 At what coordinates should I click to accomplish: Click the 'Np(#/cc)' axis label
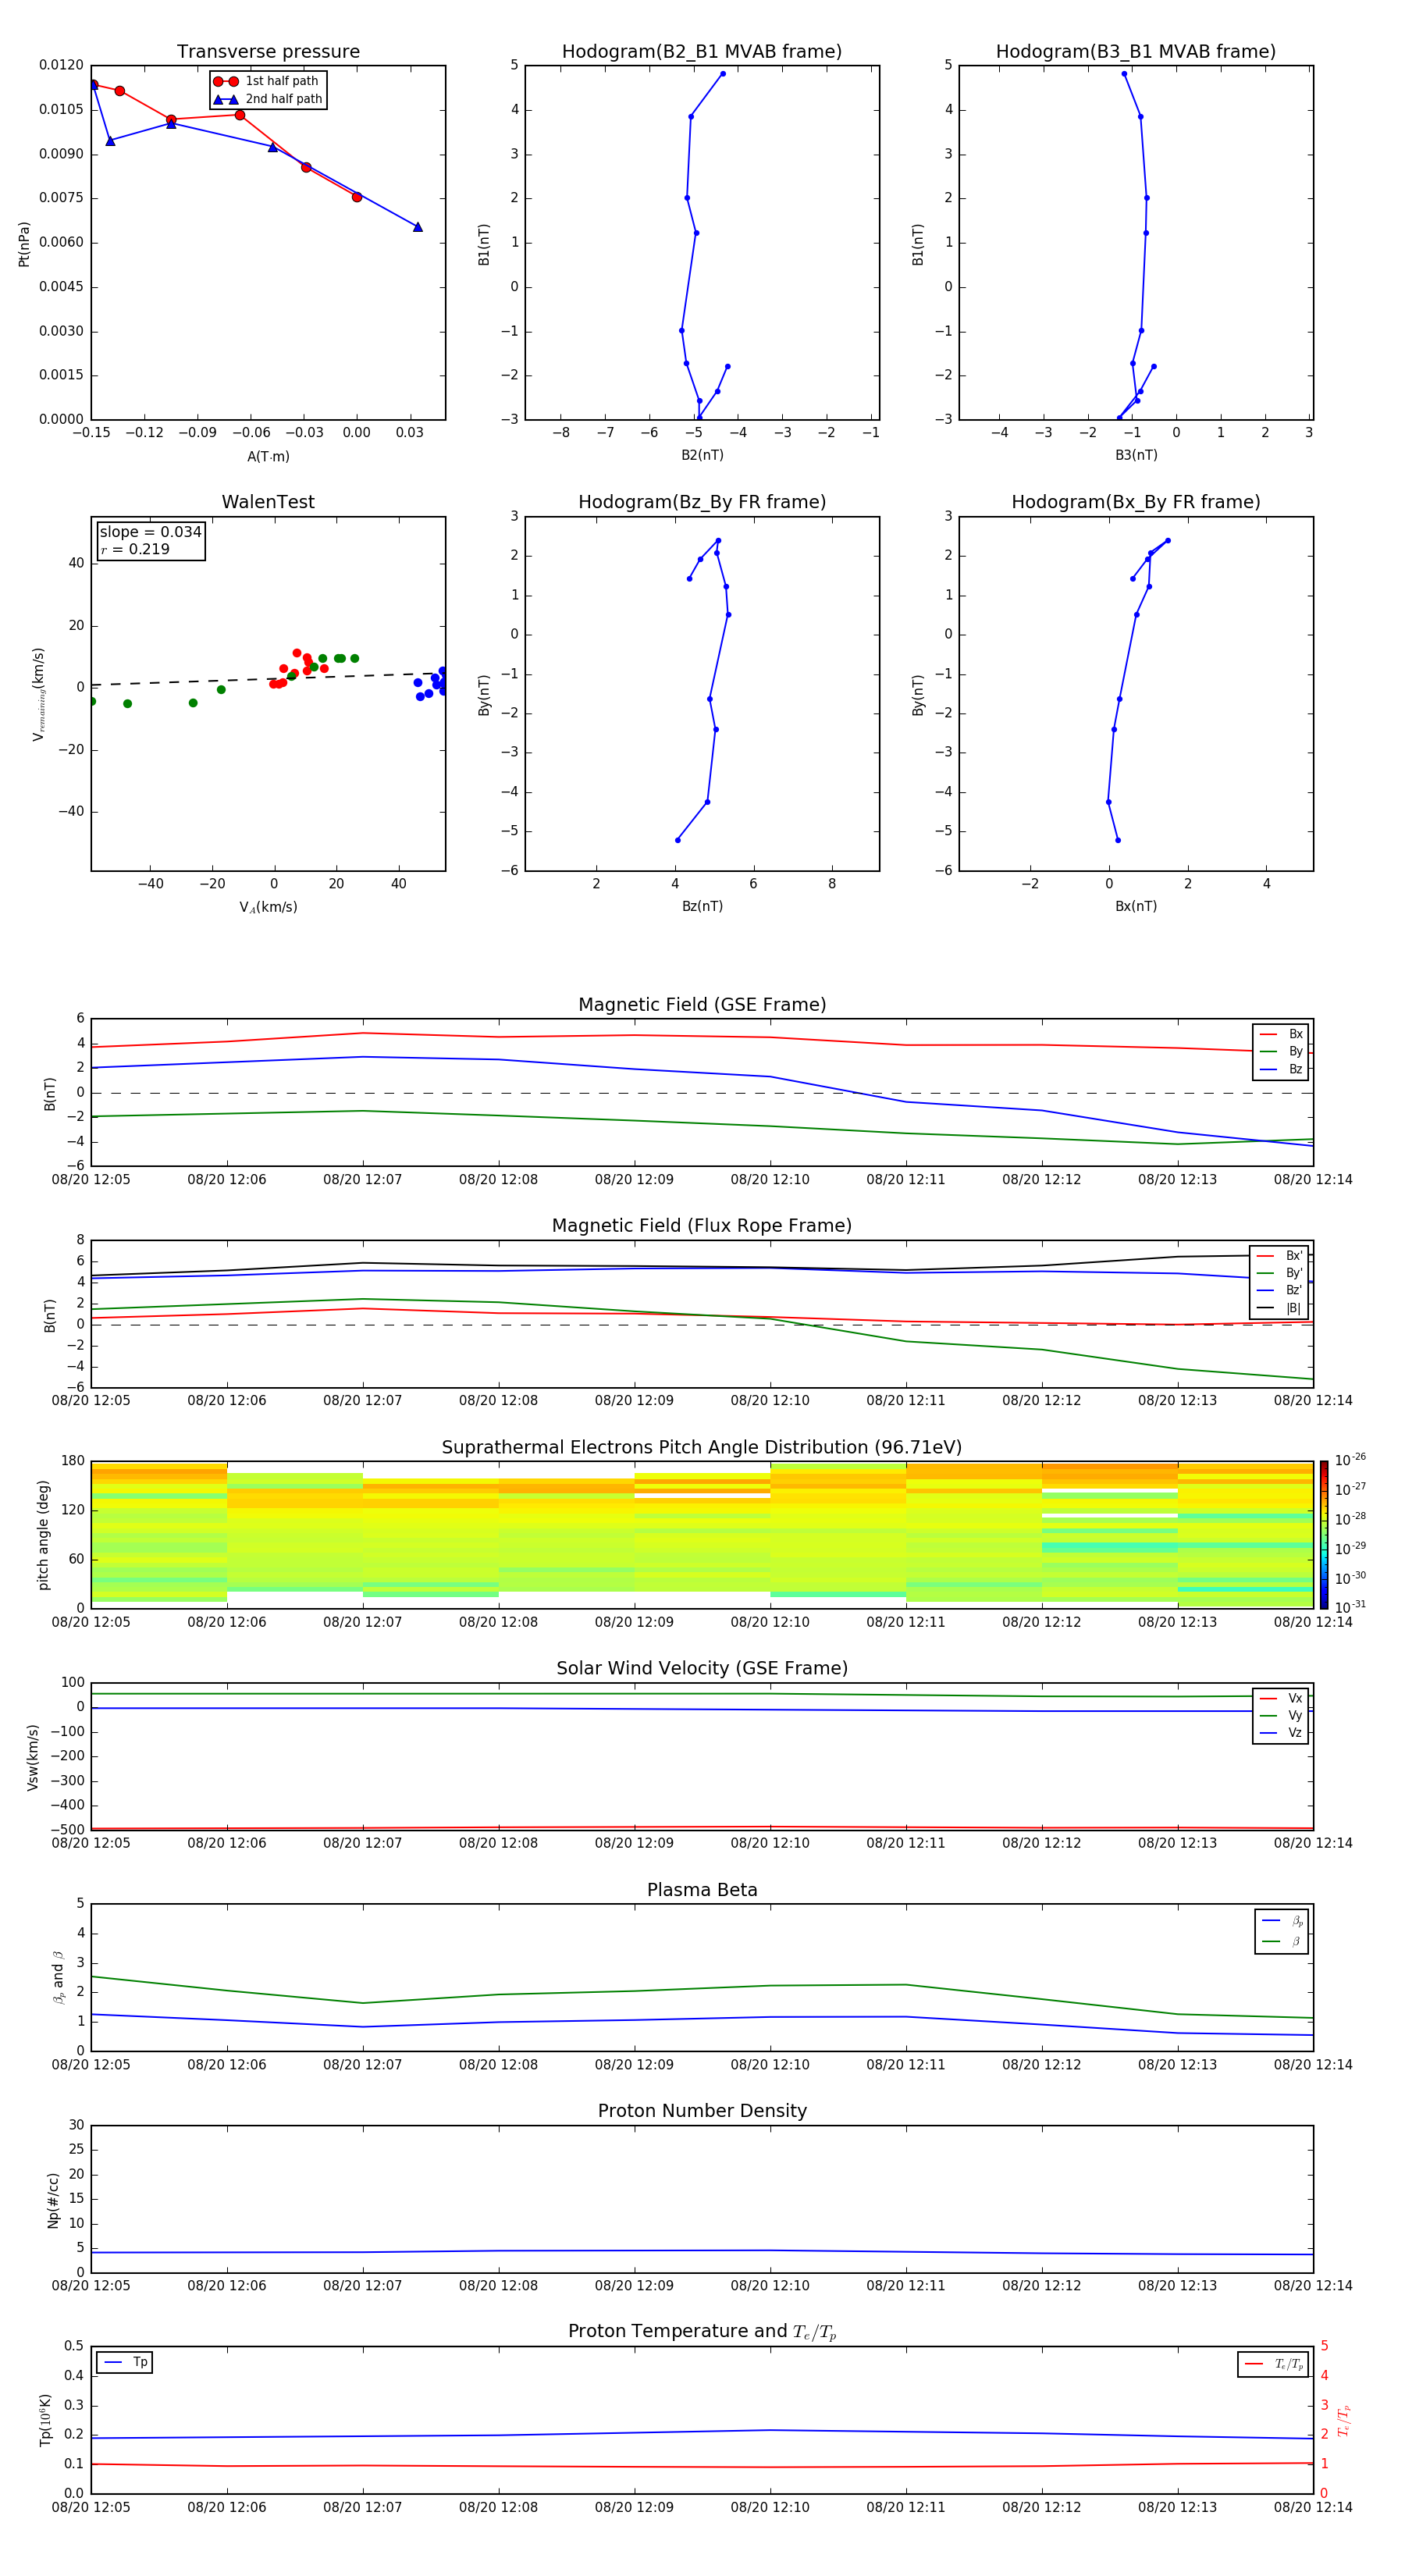click(x=52, y=2199)
